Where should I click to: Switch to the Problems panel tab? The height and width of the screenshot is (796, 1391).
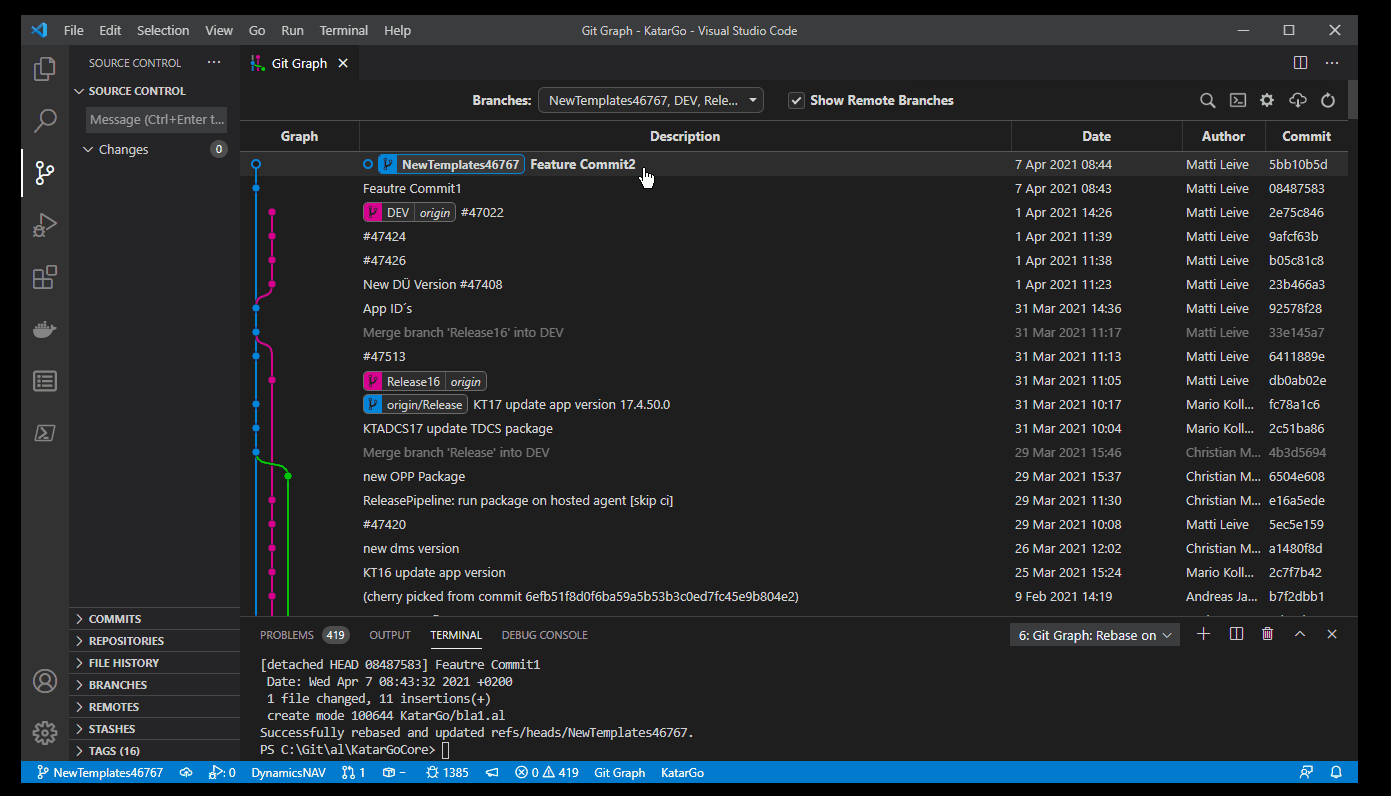(304, 635)
